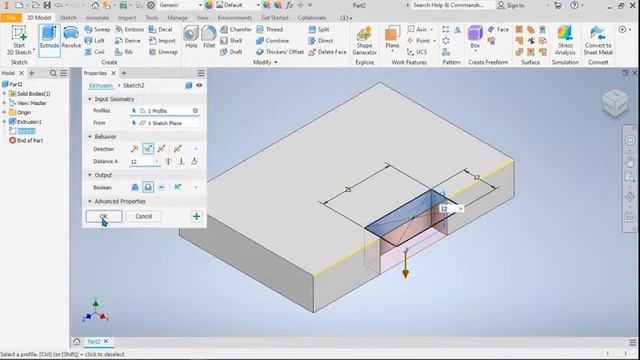The width and height of the screenshot is (640, 360).
Task: Select End of Part in tree
Action: coord(26,140)
